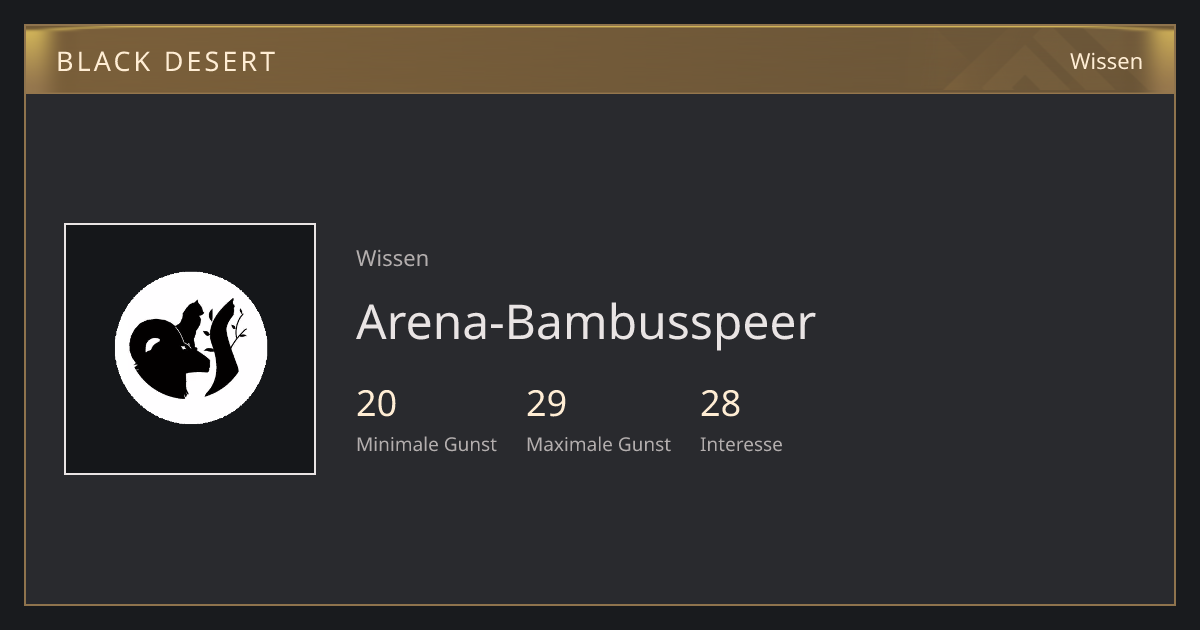Viewport: 1200px width, 630px height.
Task: Select the gray Wissen category label above the title
Action: tap(392, 258)
